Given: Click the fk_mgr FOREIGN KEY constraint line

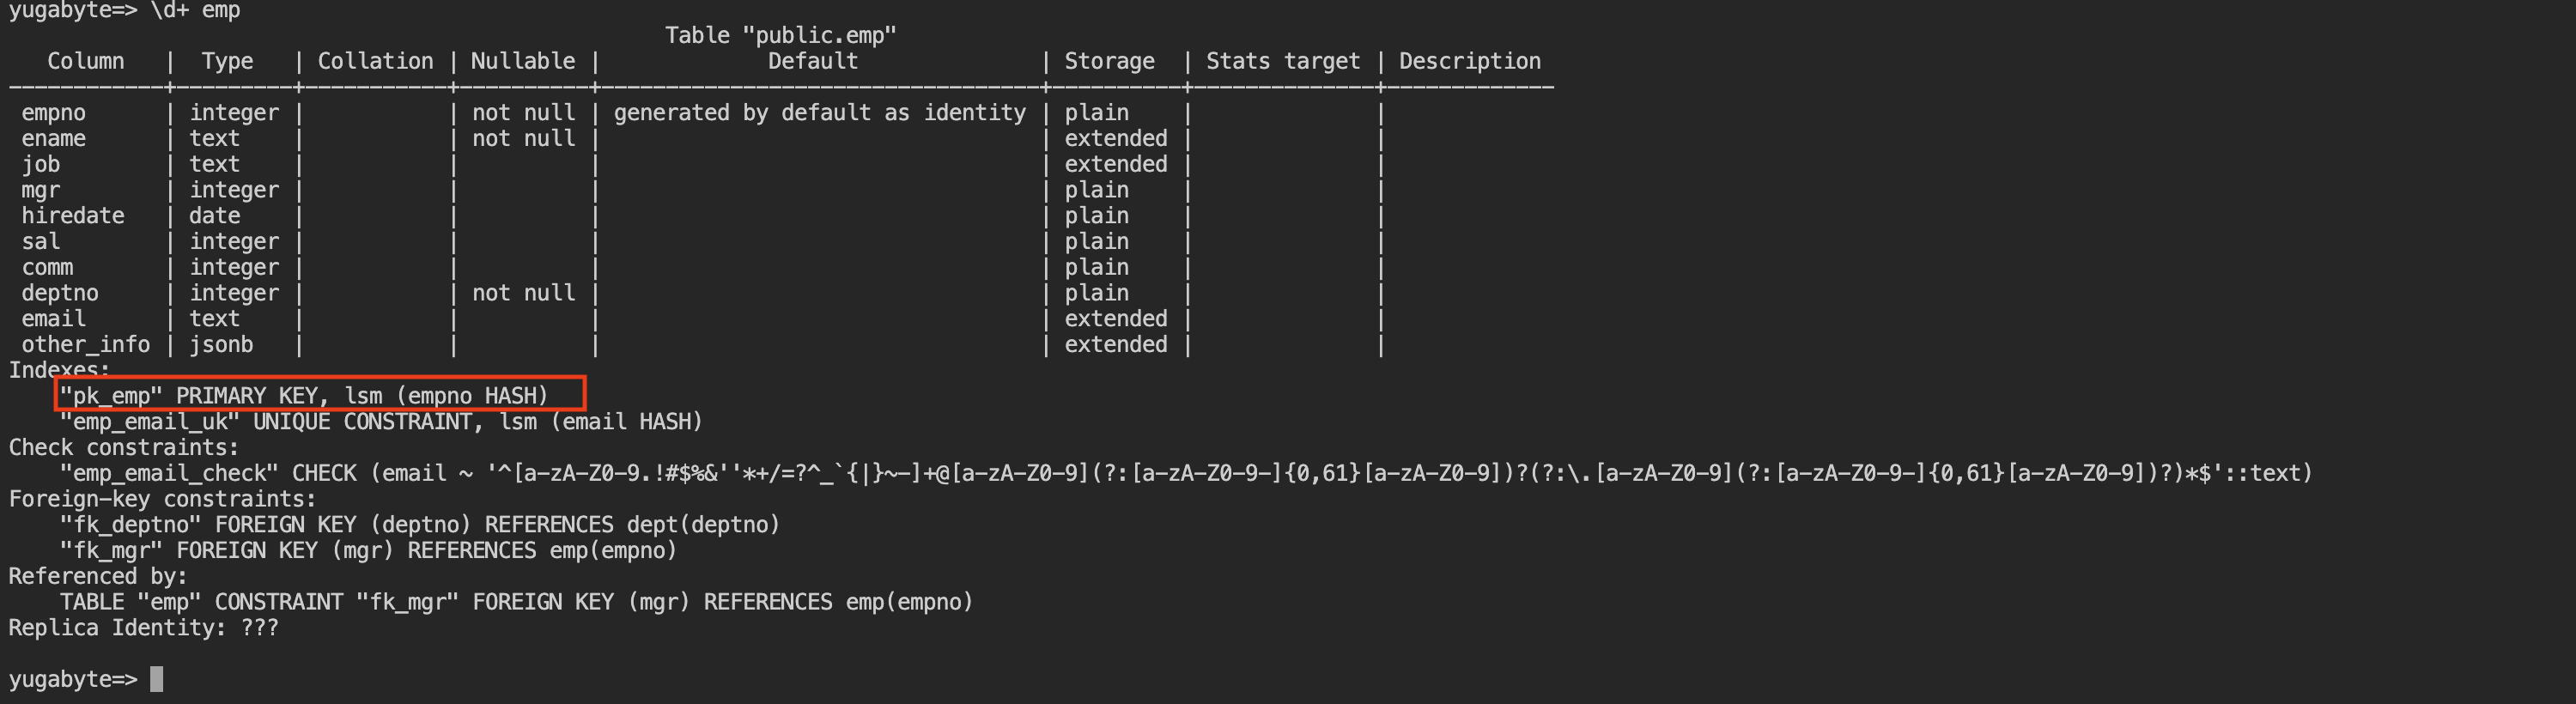Looking at the screenshot, I should (368, 551).
